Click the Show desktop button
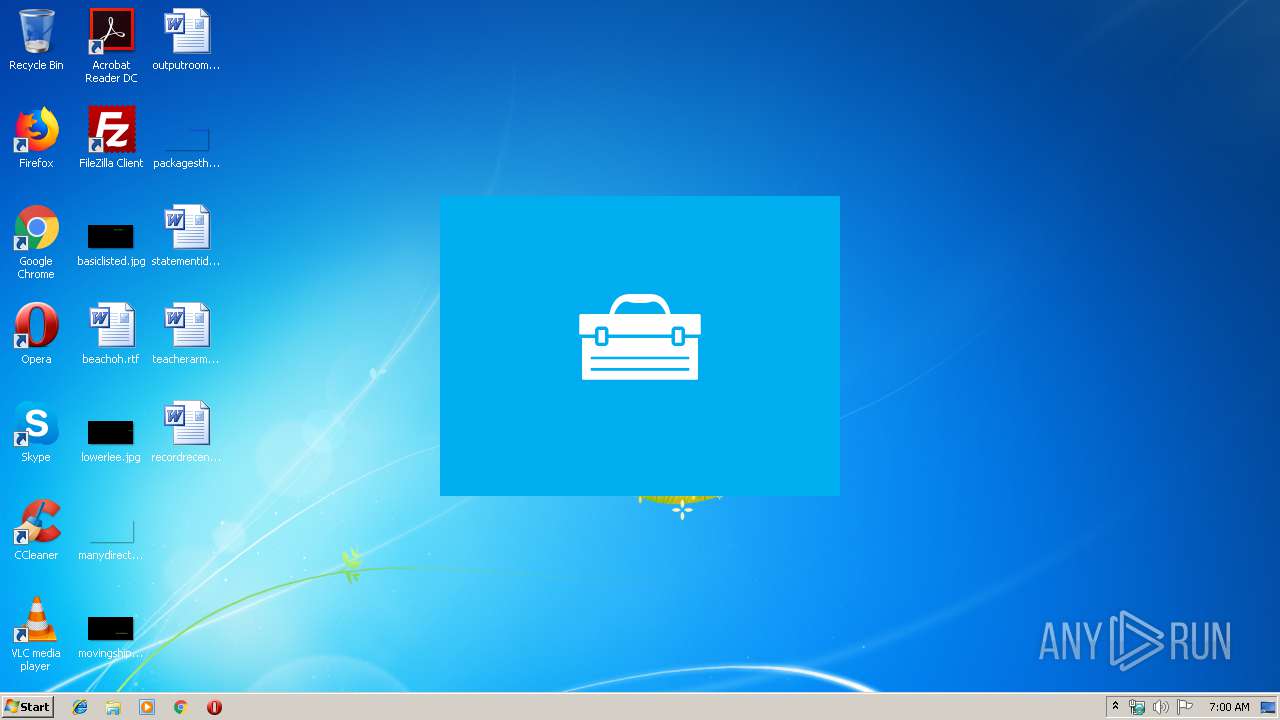This screenshot has height=720, width=1280. [x=1269, y=707]
